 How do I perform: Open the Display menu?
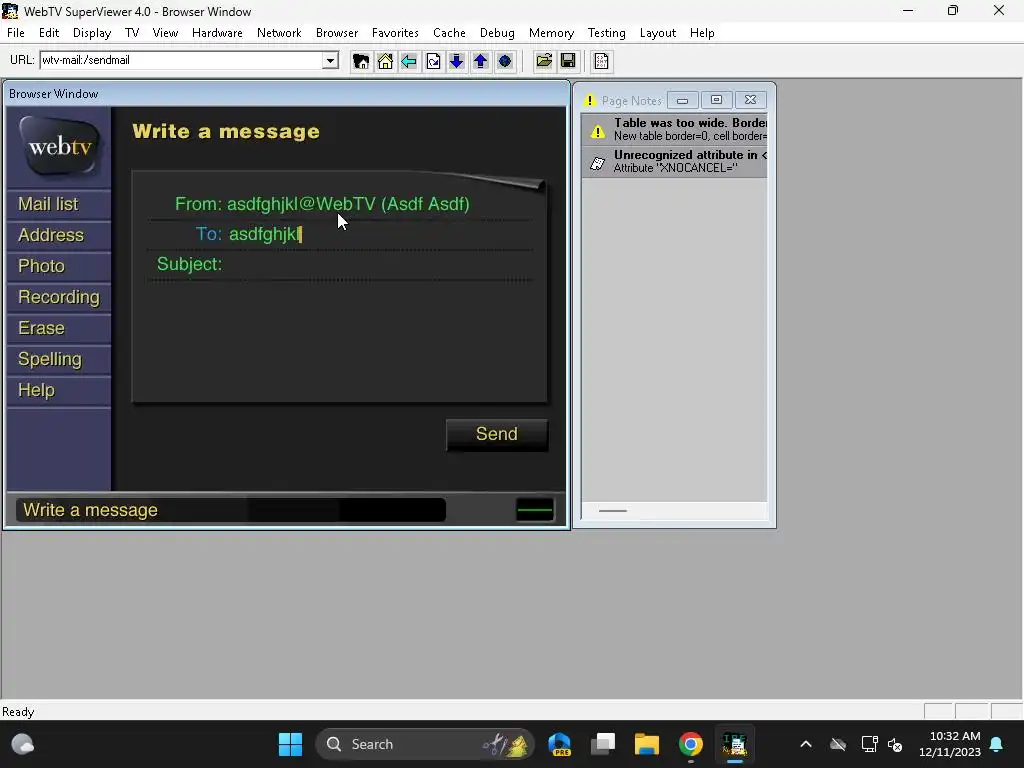(x=92, y=33)
